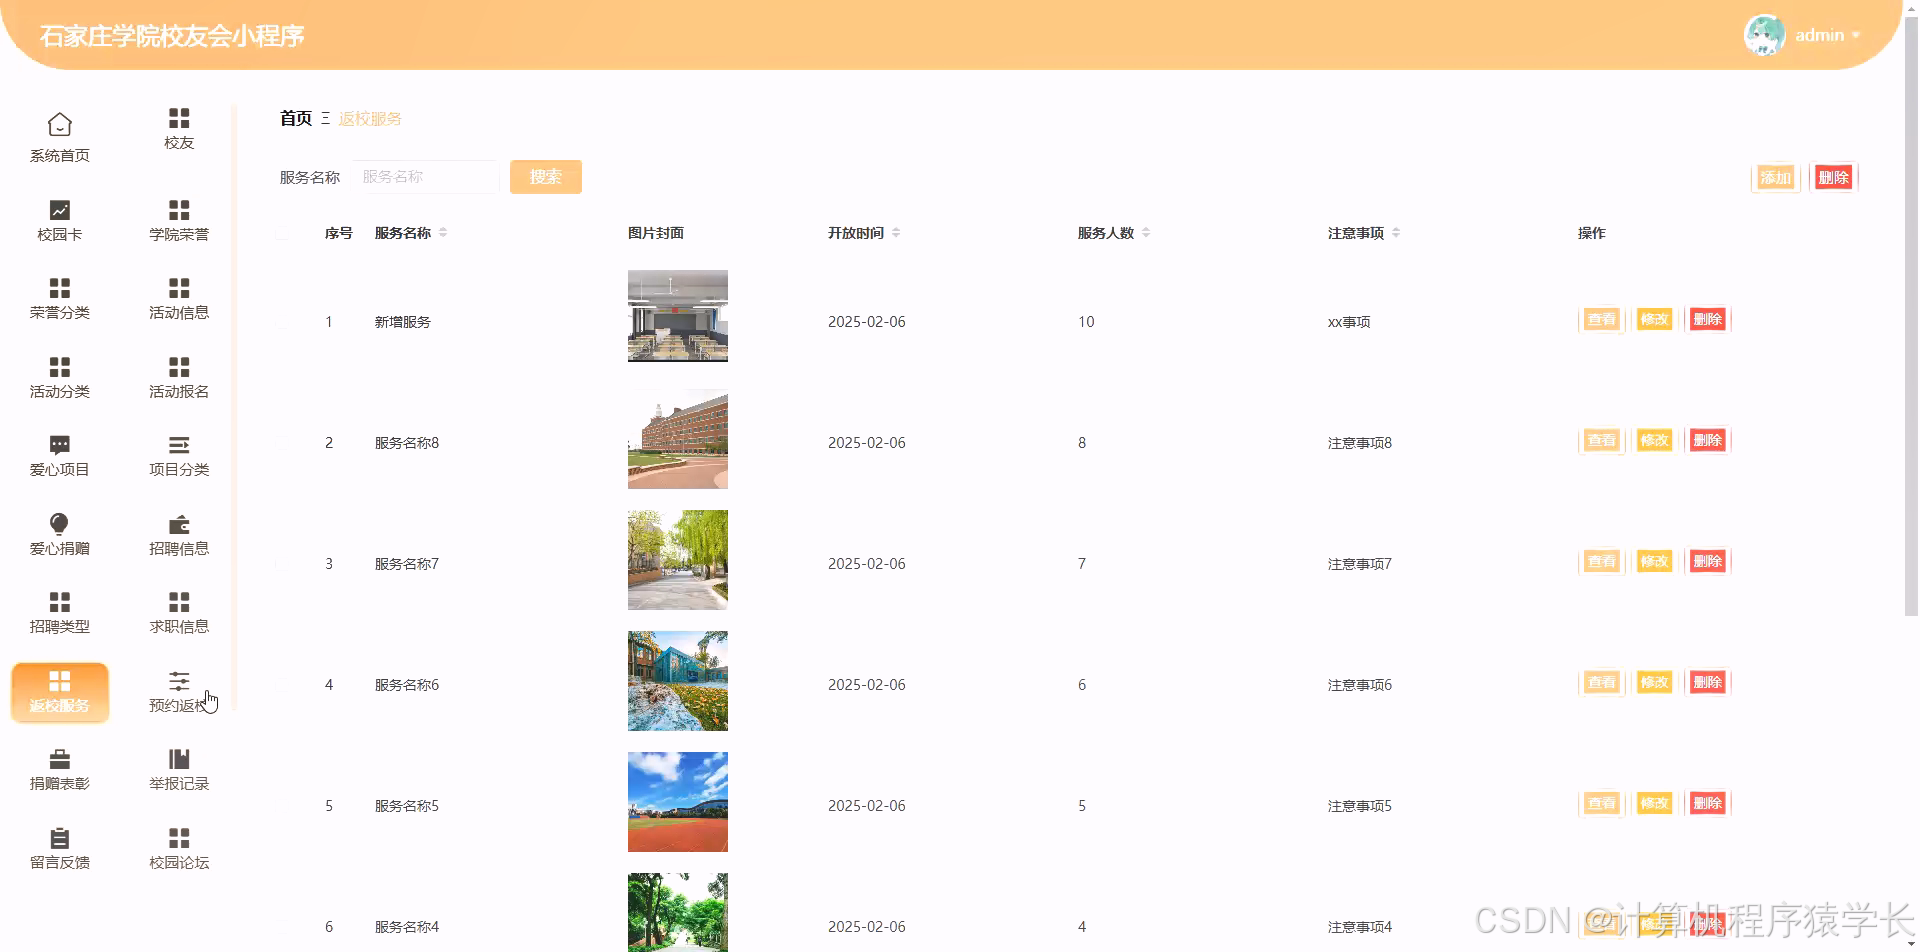
Task: Click the 搜索 button
Action: tap(545, 176)
